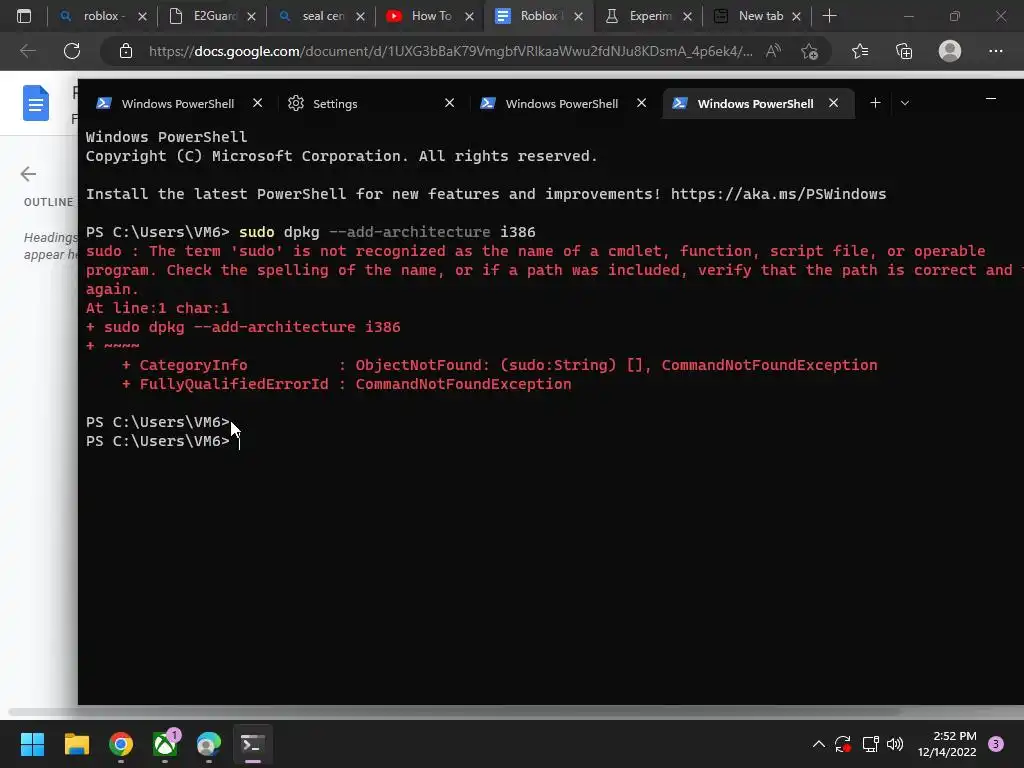This screenshot has height=768, width=1024.
Task: Go to Google Docs home via blue icon
Action: pyautogui.click(x=36, y=103)
